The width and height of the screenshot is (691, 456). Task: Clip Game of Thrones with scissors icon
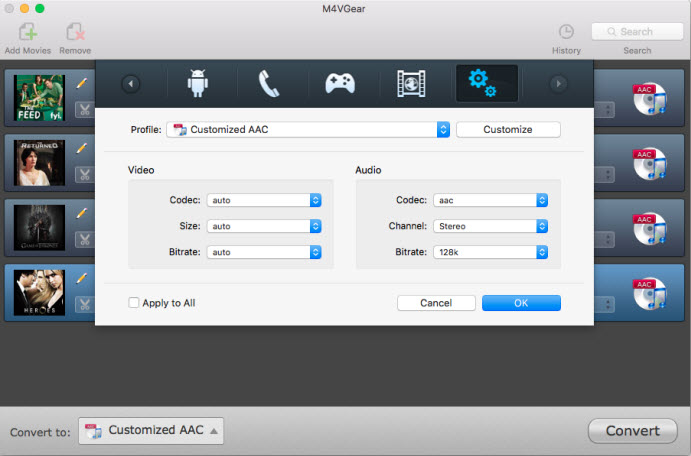pyautogui.click(x=85, y=240)
